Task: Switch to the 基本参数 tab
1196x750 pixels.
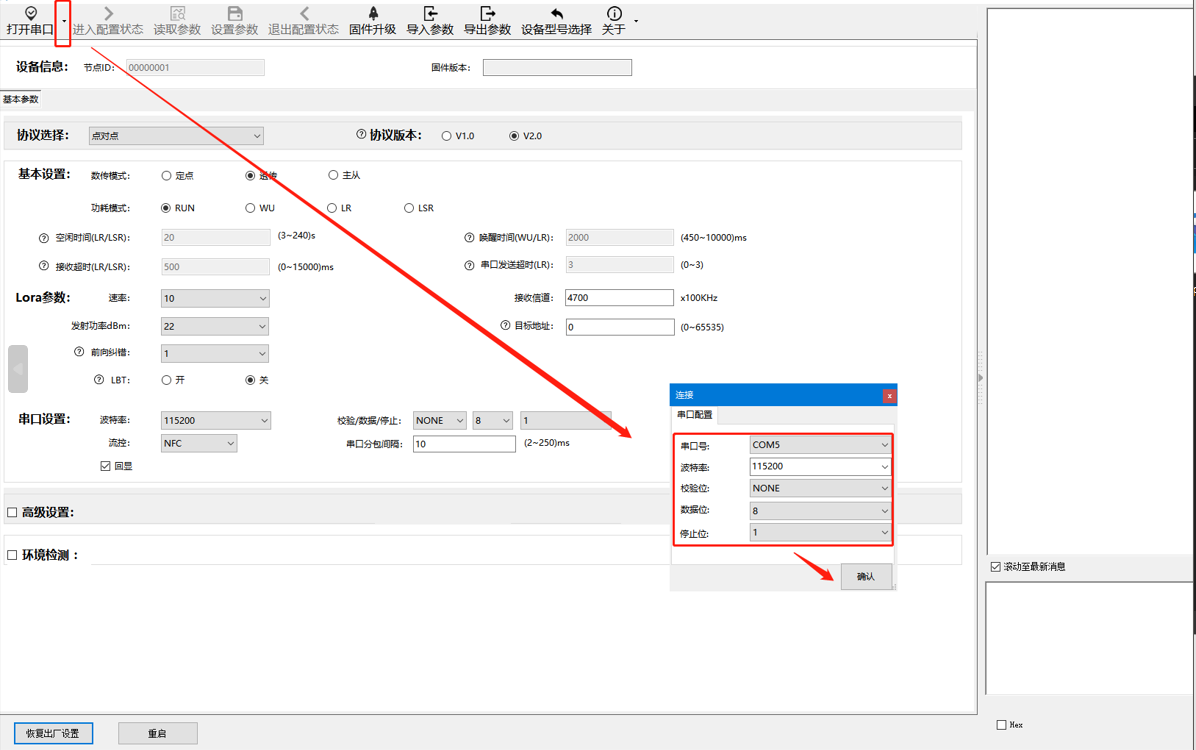Action: click(x=21, y=100)
